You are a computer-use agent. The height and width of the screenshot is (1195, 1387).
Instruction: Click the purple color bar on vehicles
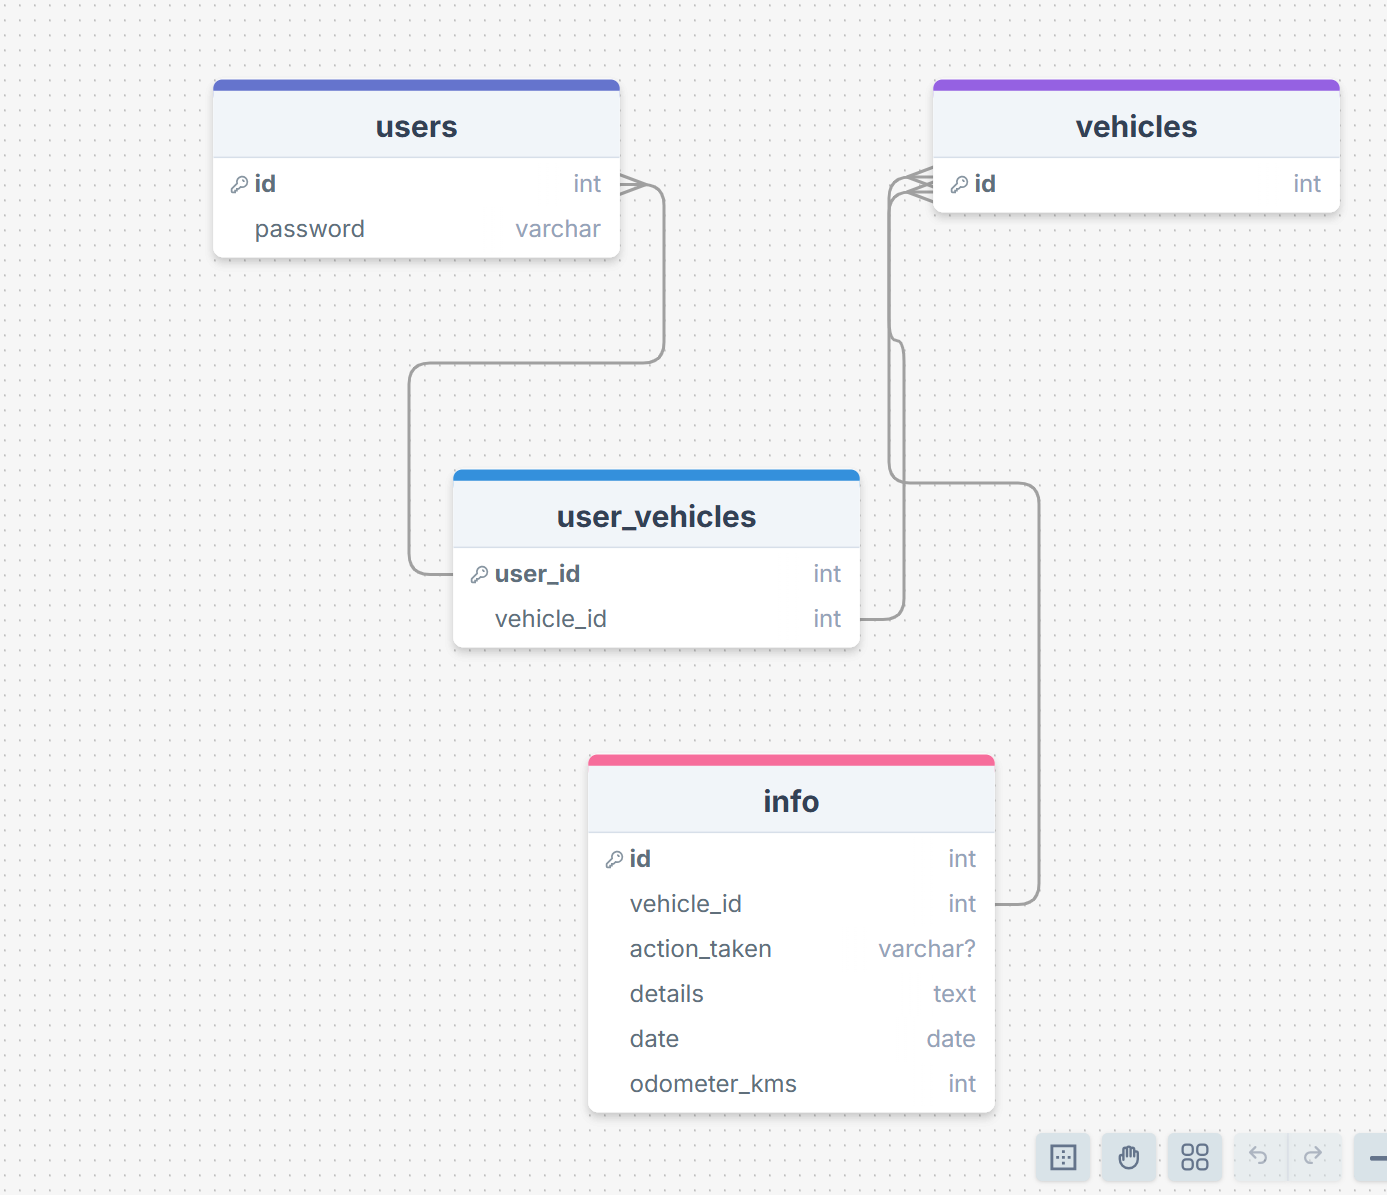point(1136,86)
